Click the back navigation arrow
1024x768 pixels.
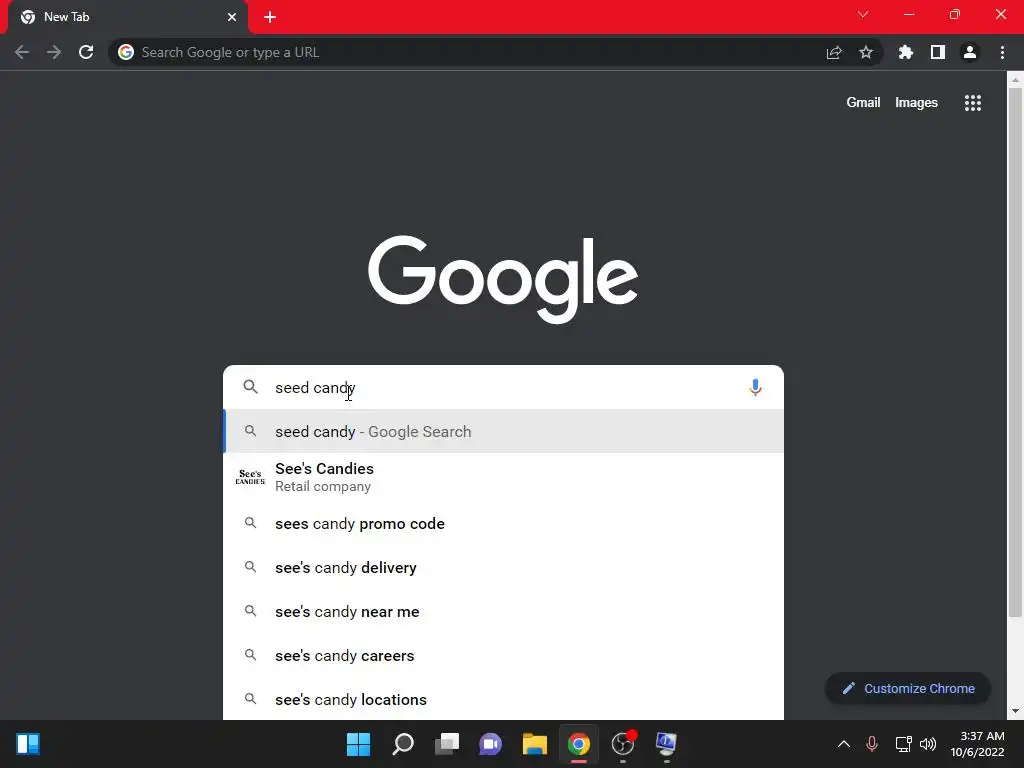[x=22, y=52]
